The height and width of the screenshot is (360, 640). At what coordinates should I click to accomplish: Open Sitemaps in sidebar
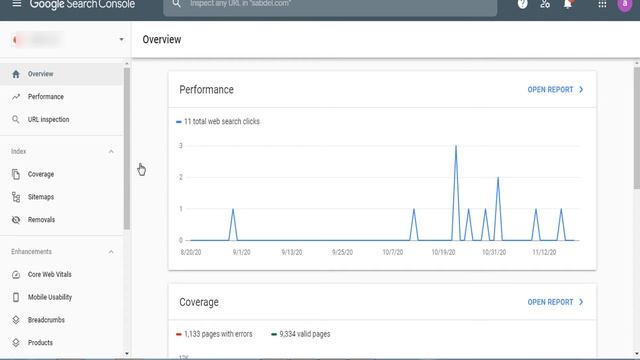click(x=61, y=197)
